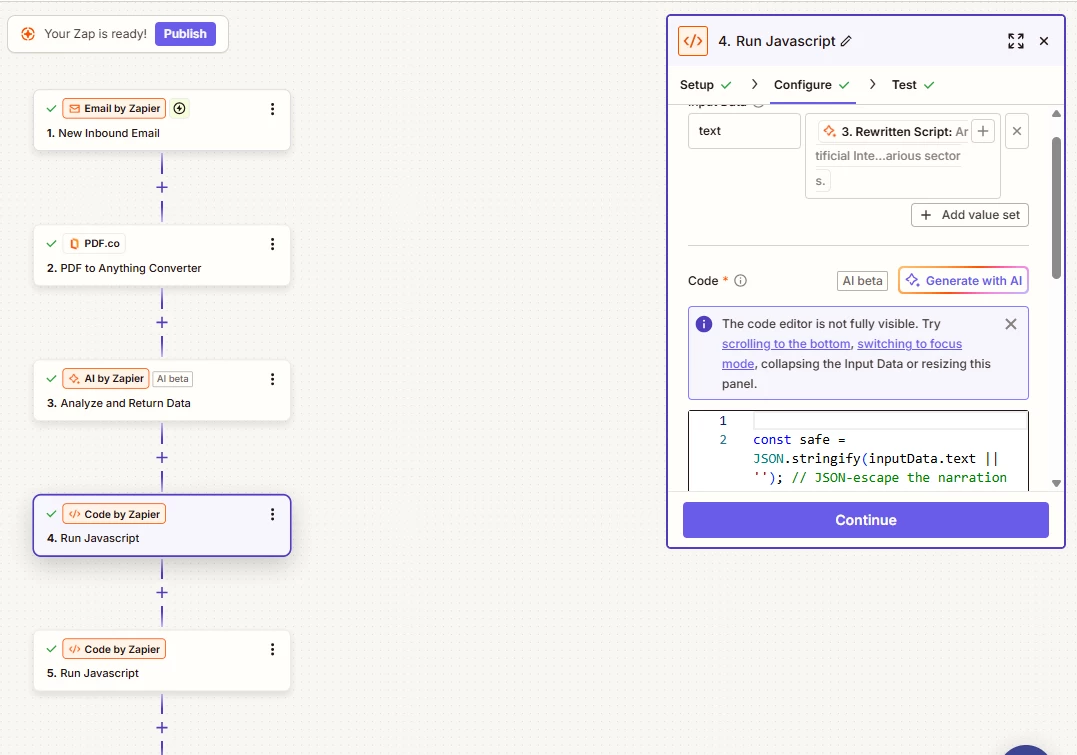This screenshot has height=755, width=1077.
Task: Add a step after New Inbound Email
Action: [162, 187]
